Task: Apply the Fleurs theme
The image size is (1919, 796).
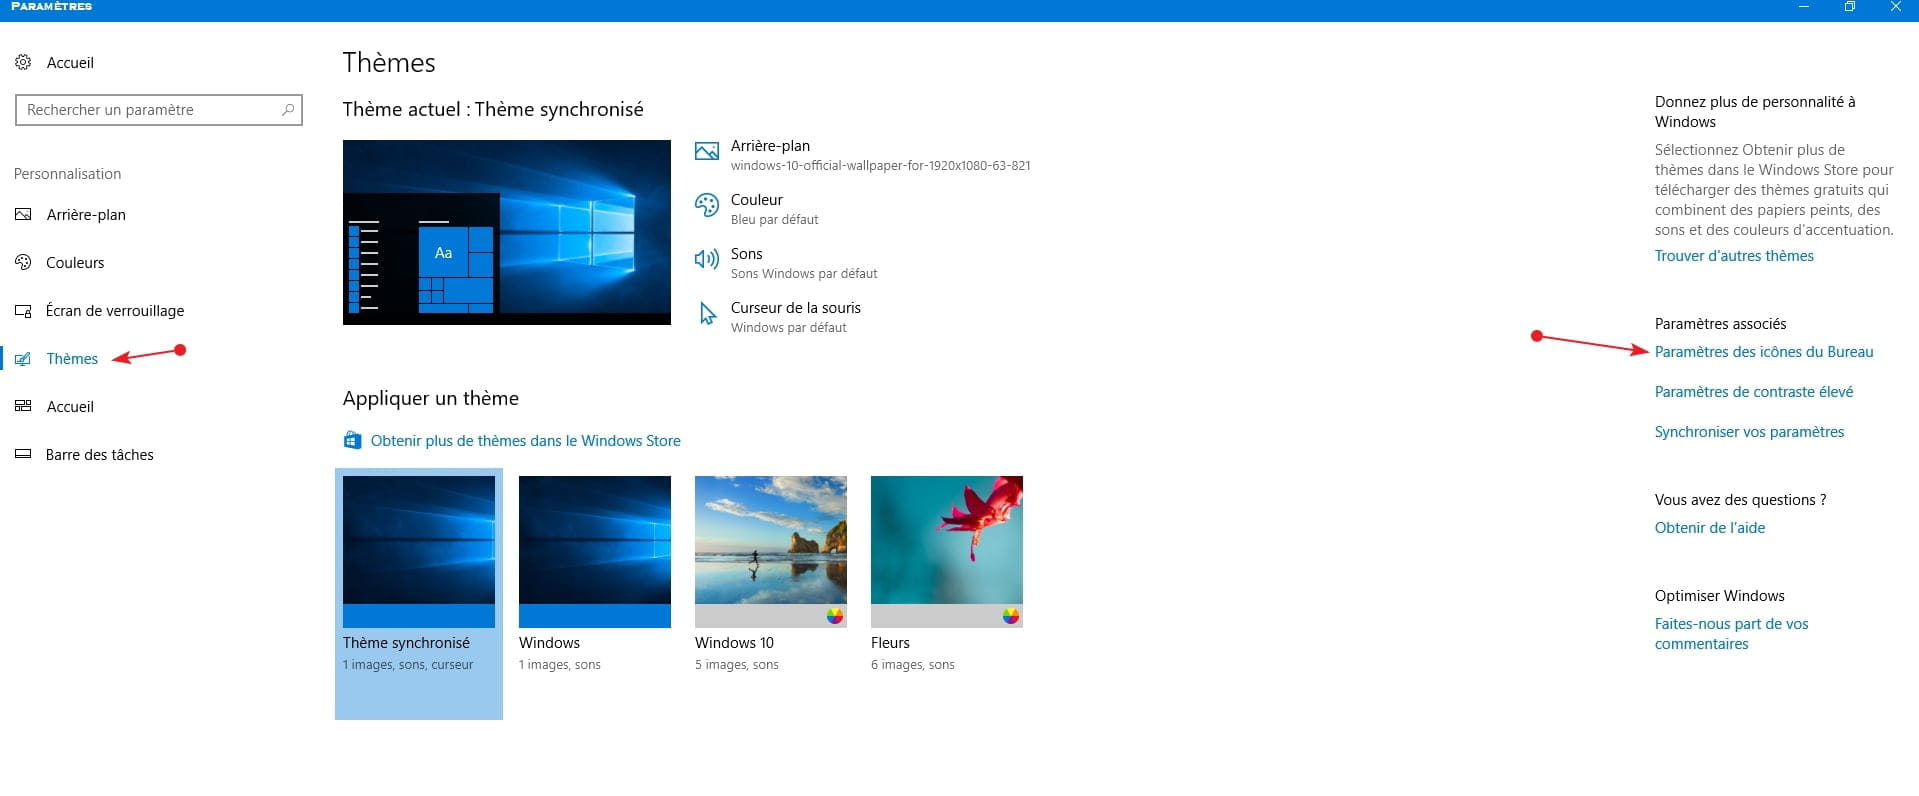Action: pos(947,552)
